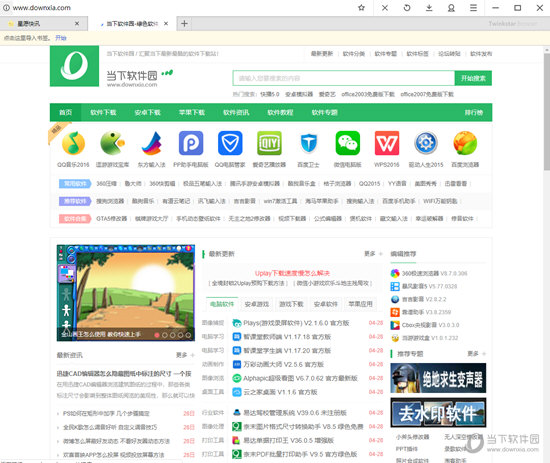This screenshot has height=463, width=550.
Task: Open Alphapic V6.7.0.62 entry
Action: [300, 378]
